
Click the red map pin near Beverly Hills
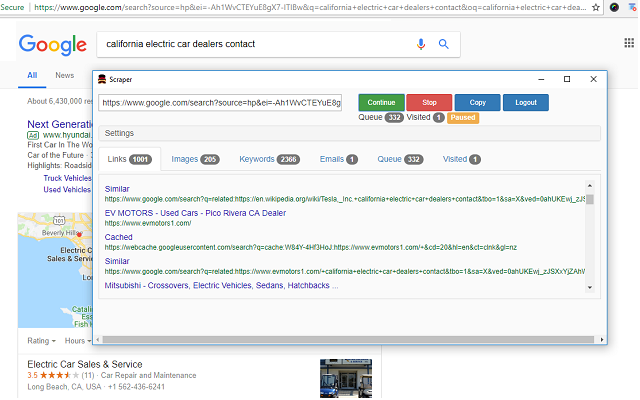(79, 234)
